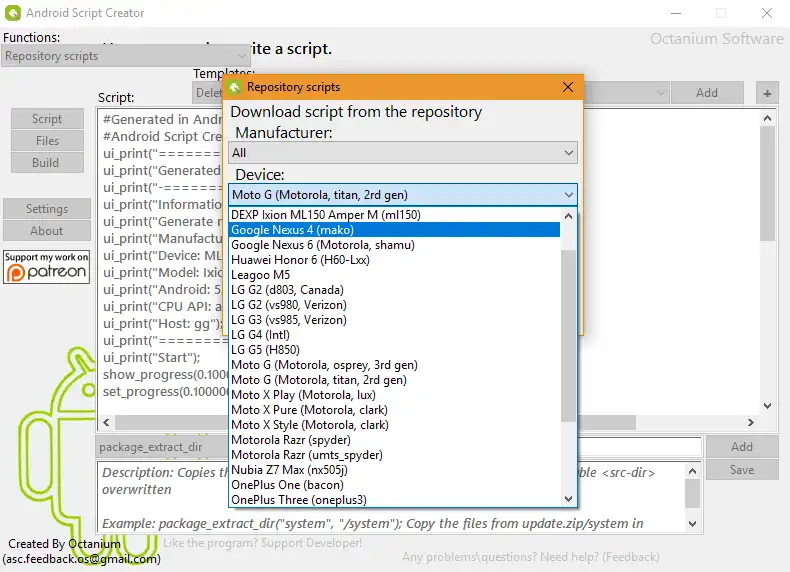Open the Manufacturer dropdown set to All
Screen dimensions: 790x572
click(403, 153)
